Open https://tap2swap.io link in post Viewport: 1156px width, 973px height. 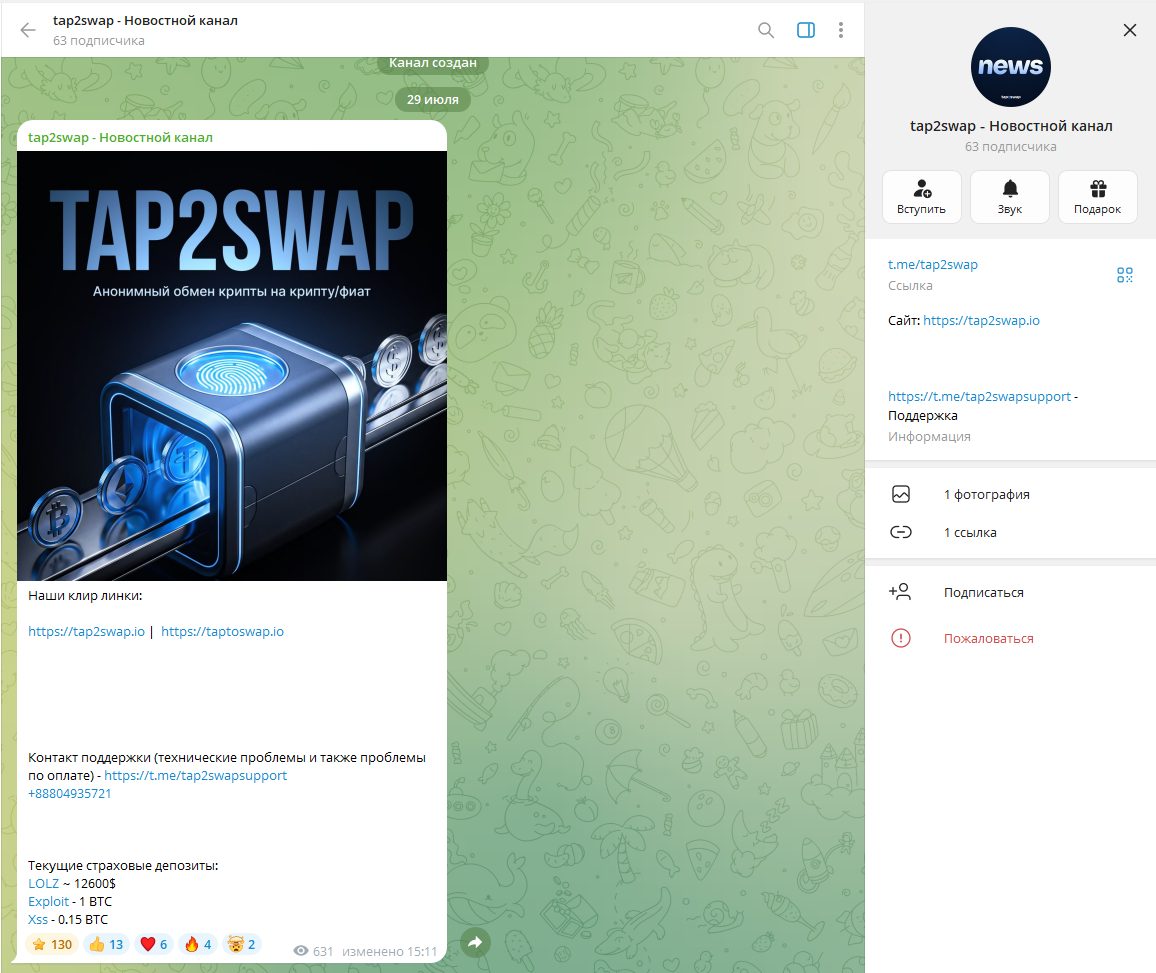pyautogui.click(x=86, y=632)
